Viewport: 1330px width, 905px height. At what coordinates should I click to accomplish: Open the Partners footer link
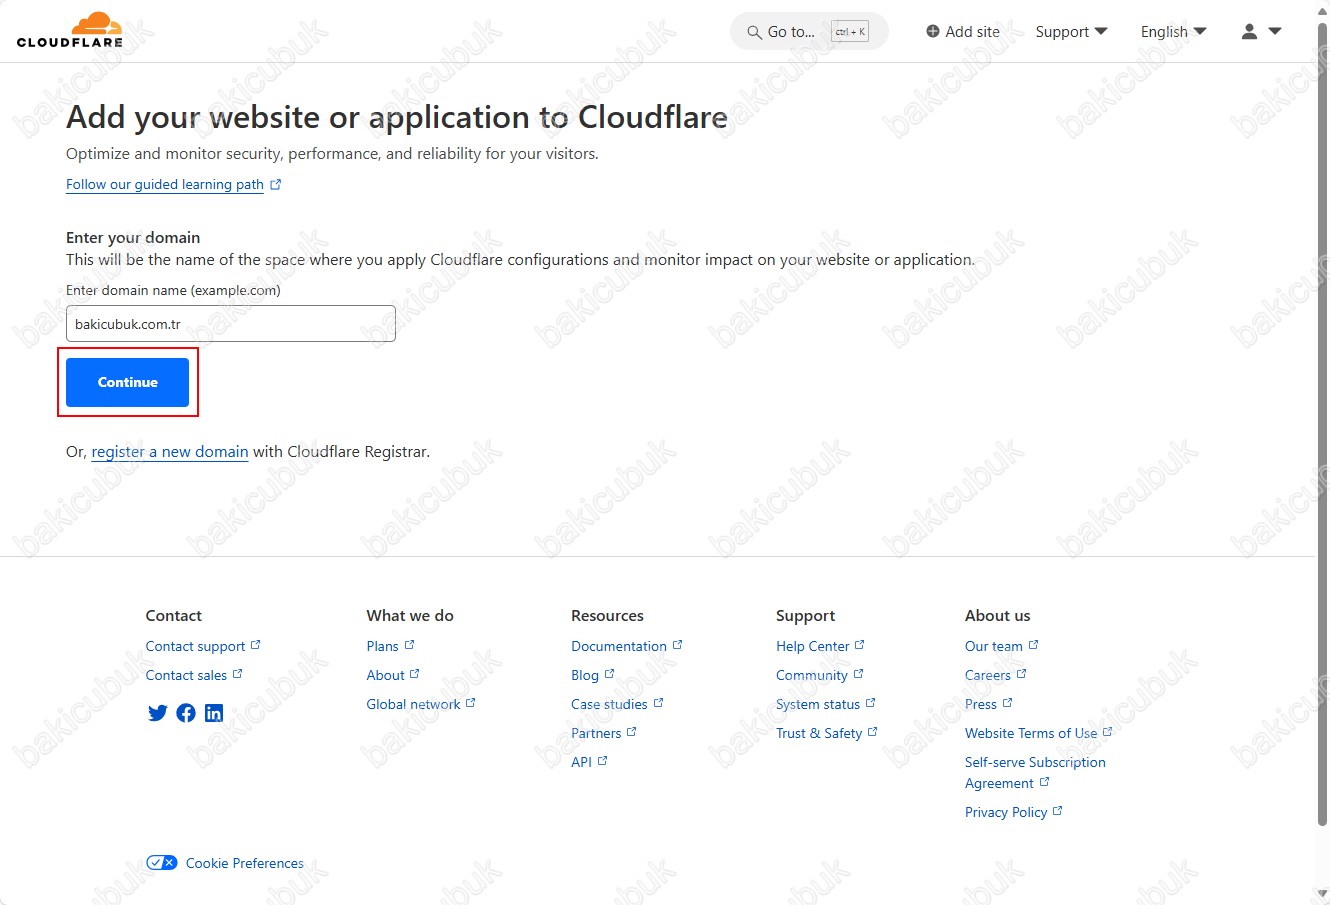[x=596, y=733]
